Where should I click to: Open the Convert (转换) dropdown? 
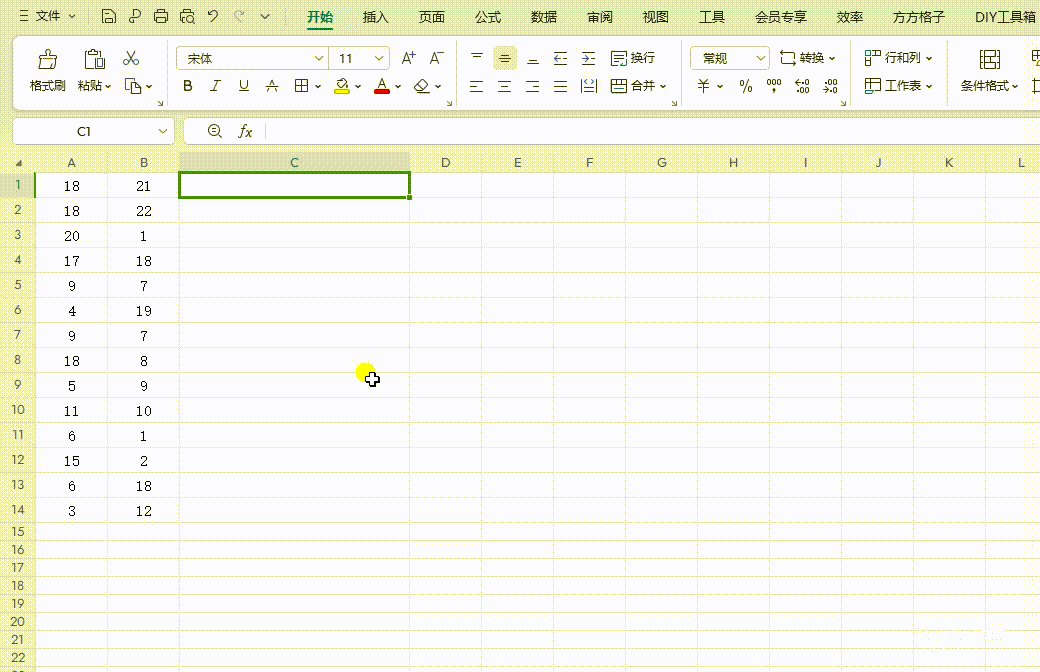point(807,58)
